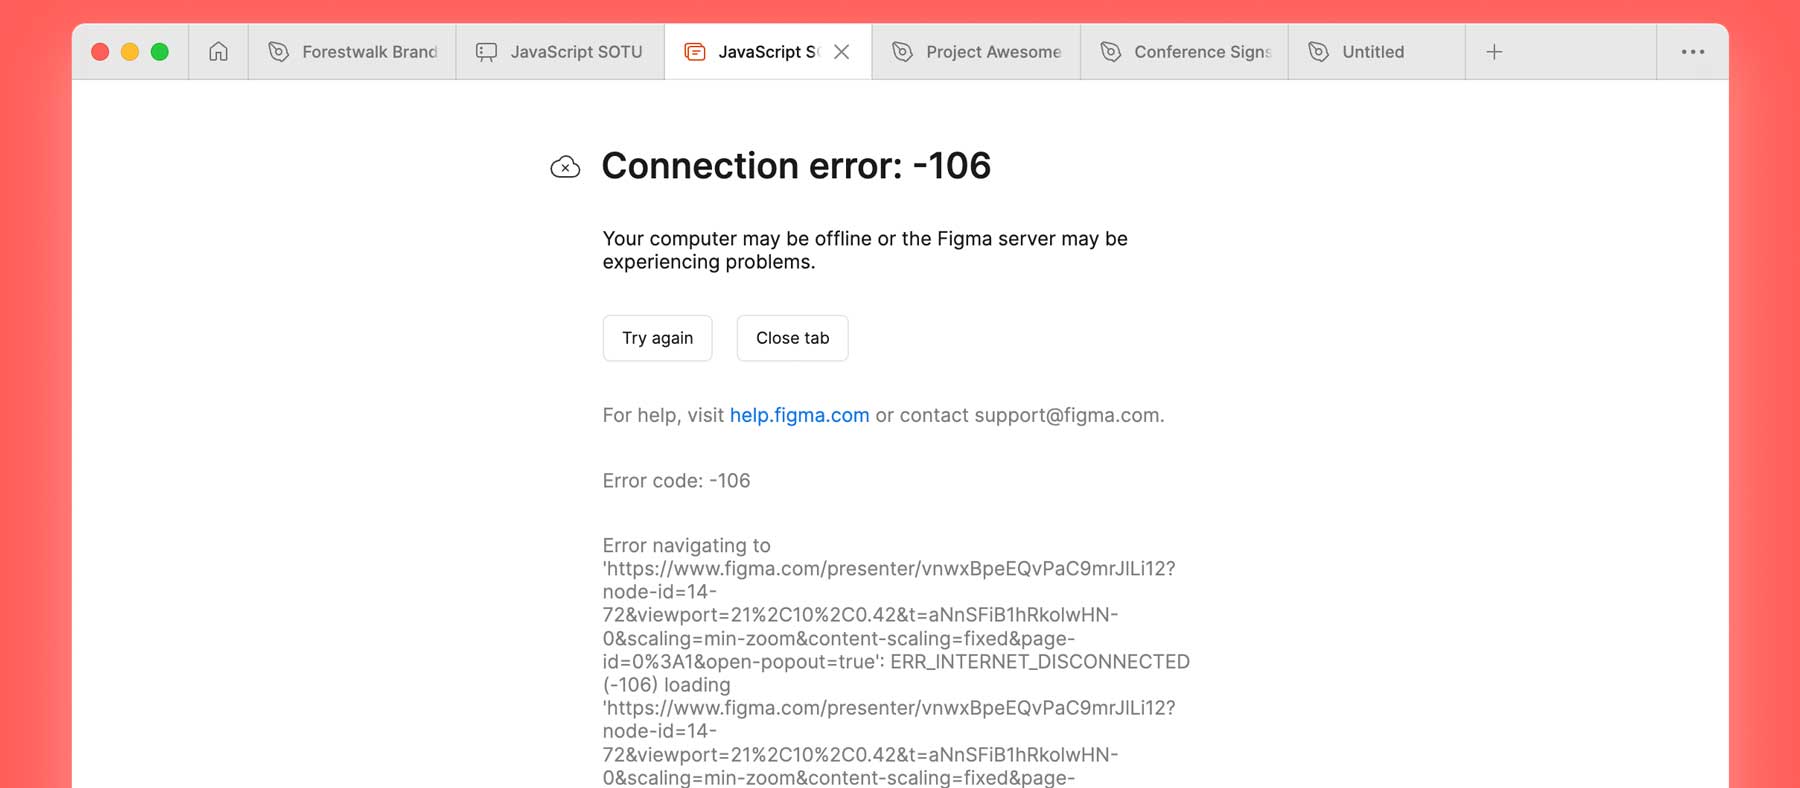Open the Project Awesome tab
Viewport: 1800px width, 788px height.
976,52
